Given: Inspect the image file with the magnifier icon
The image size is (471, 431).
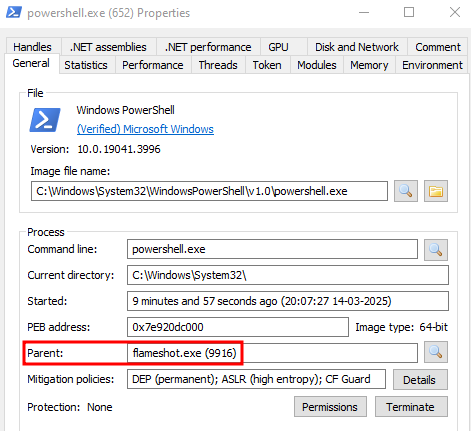Looking at the screenshot, I should 406,191.
